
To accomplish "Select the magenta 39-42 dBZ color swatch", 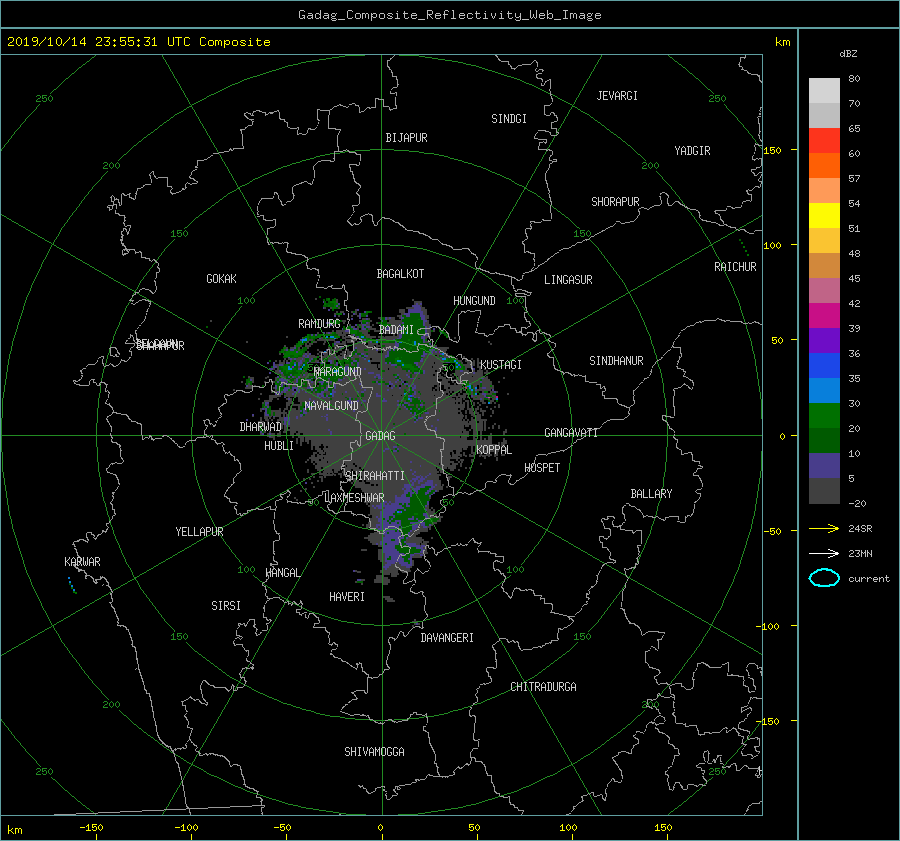I will [824, 316].
